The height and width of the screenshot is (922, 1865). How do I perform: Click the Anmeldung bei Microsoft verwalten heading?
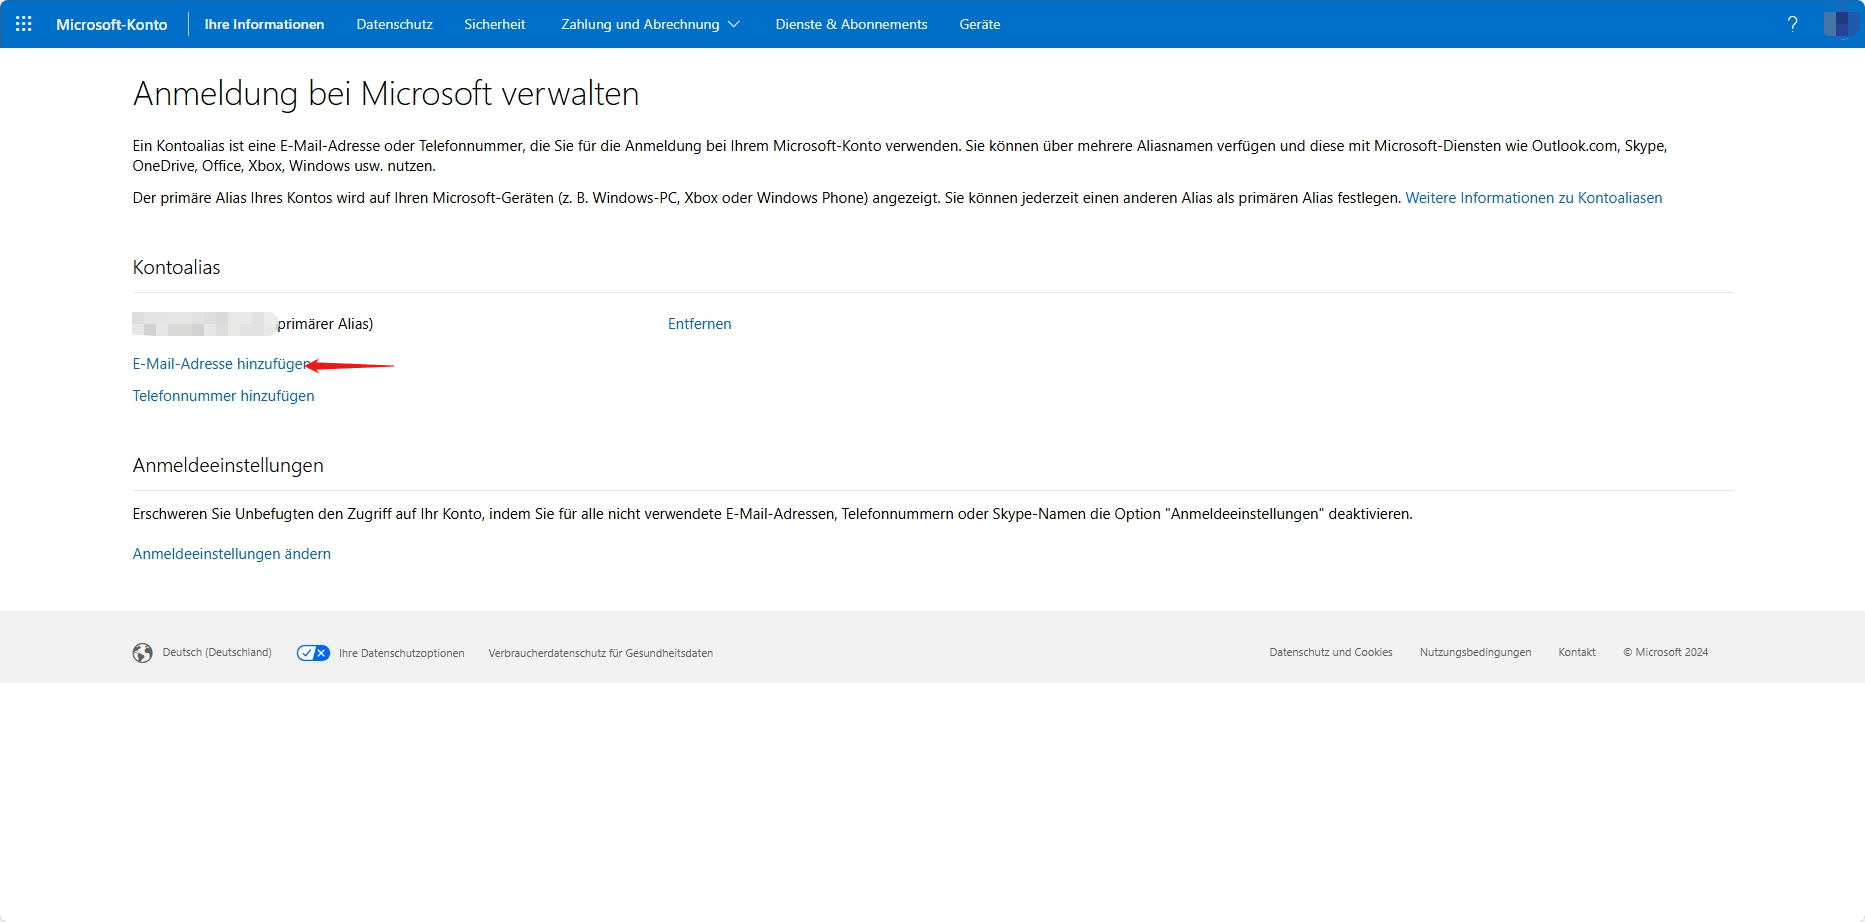(386, 94)
